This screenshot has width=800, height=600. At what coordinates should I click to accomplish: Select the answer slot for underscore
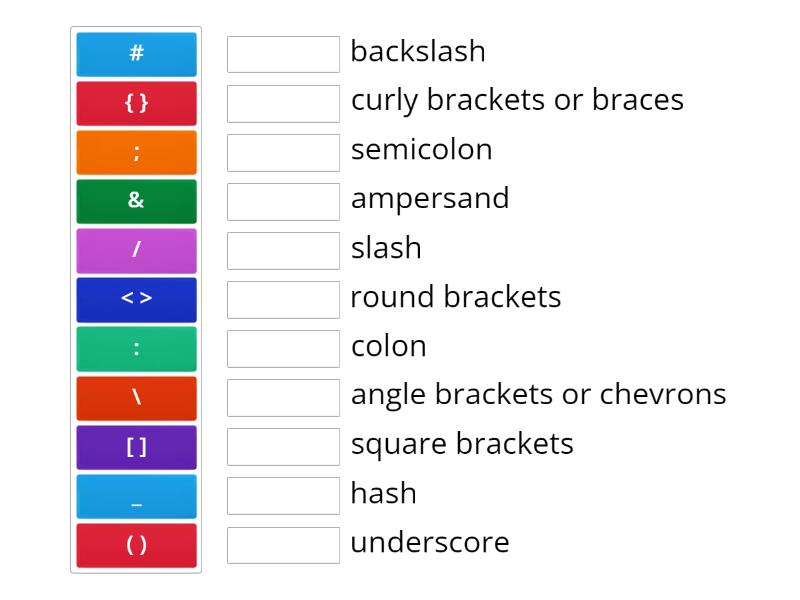point(283,545)
